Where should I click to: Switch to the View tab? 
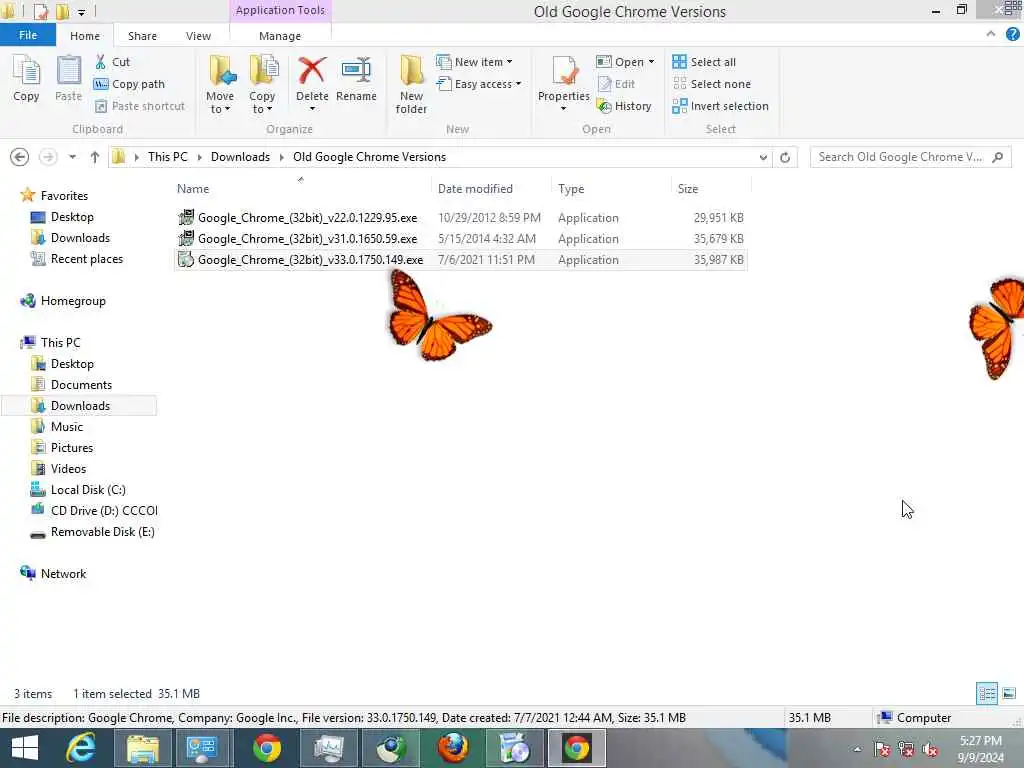coord(198,36)
